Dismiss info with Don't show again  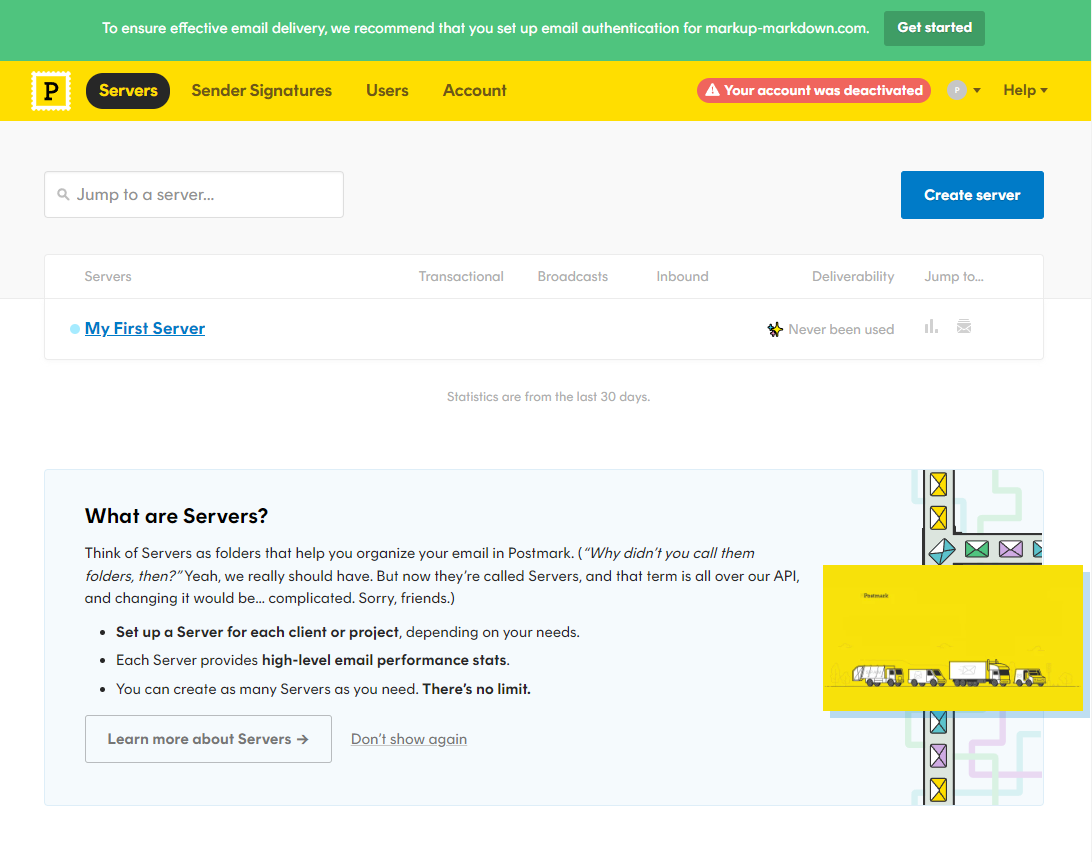click(408, 739)
